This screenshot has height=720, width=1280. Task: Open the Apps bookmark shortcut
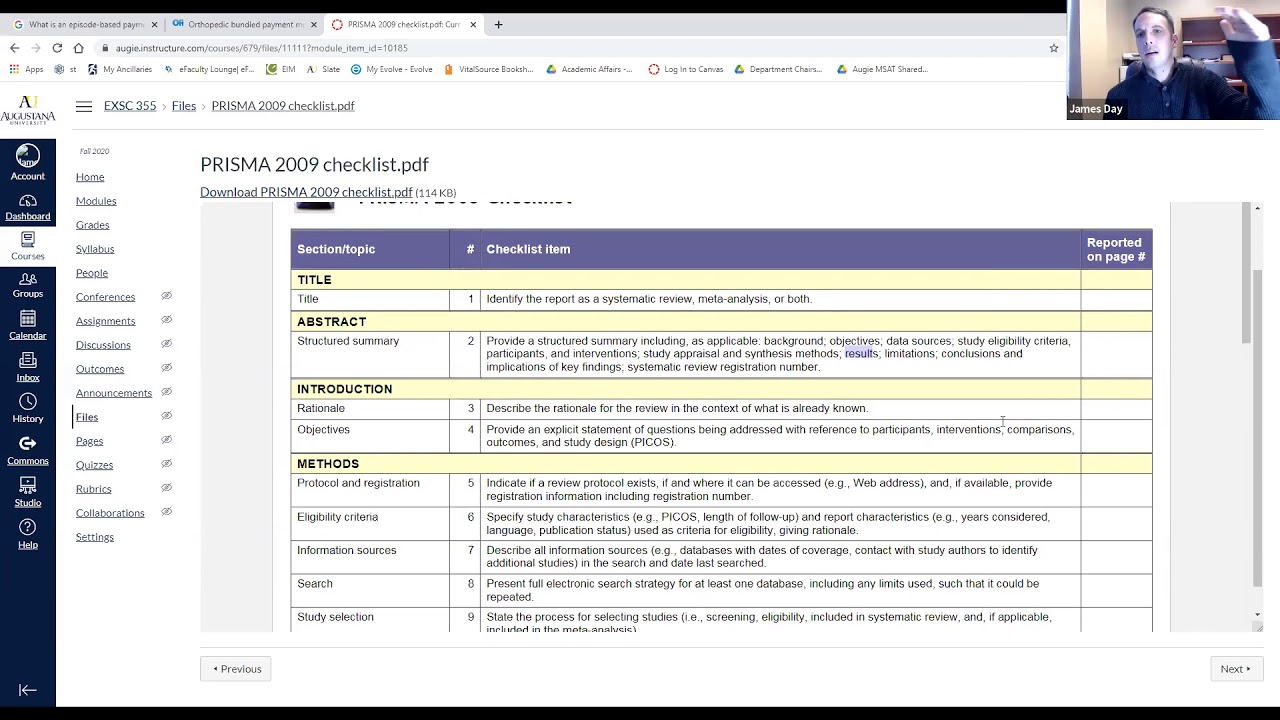pyautogui.click(x=27, y=69)
